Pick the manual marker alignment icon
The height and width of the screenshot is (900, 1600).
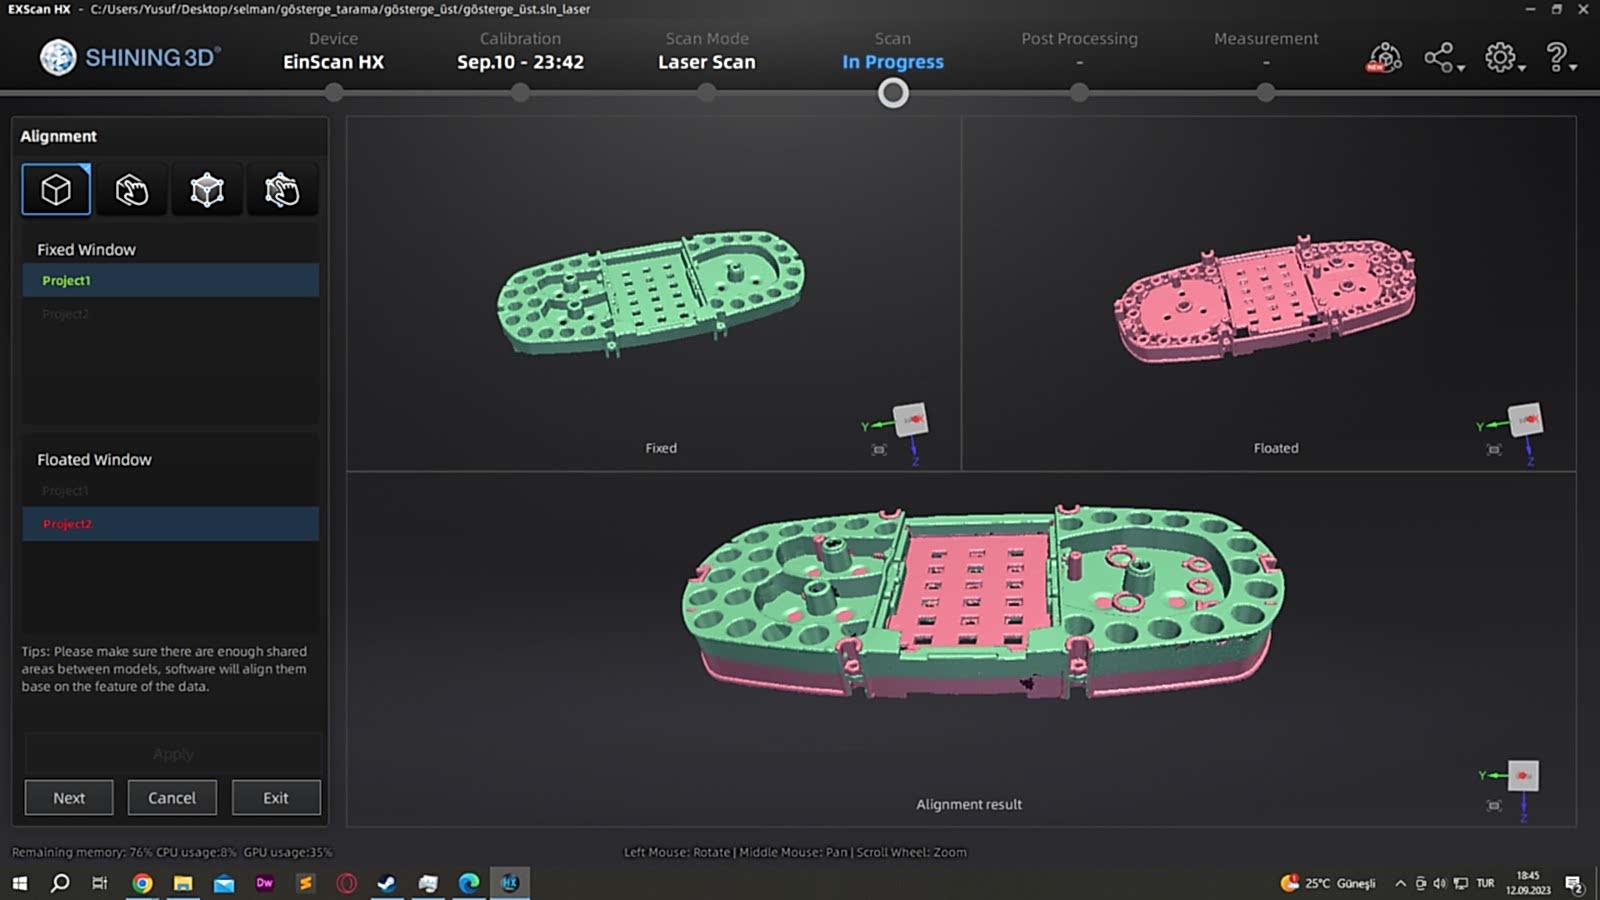coord(282,190)
